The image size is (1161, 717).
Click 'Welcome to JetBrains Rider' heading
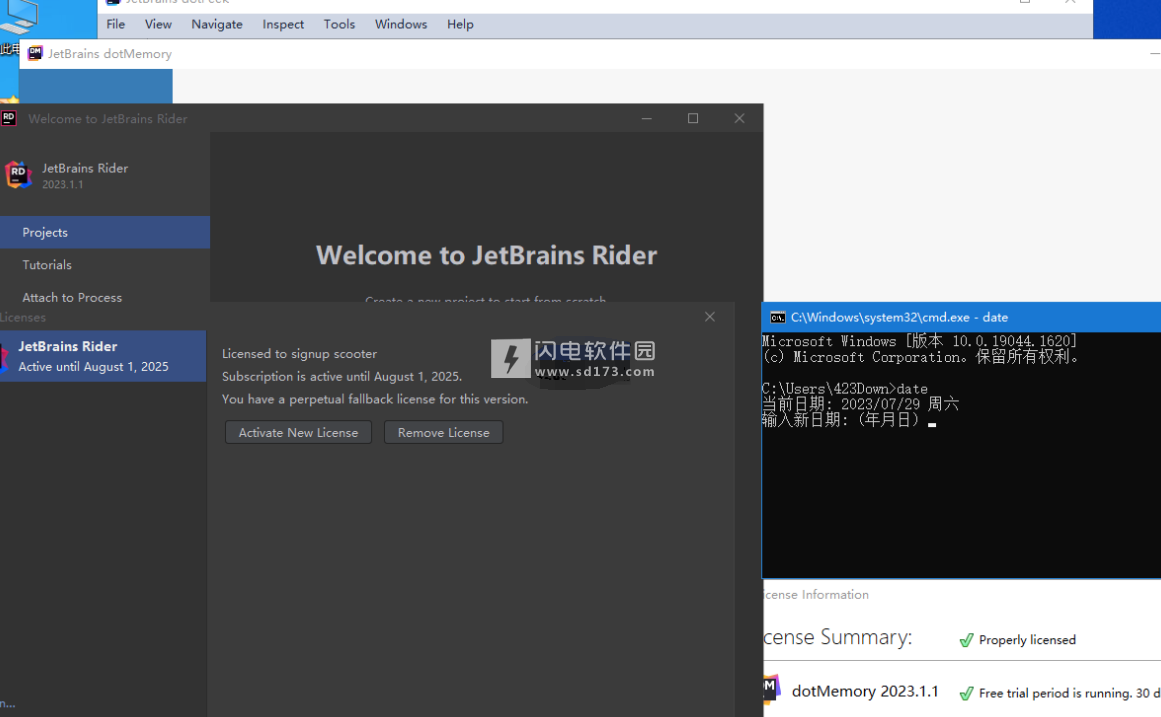click(x=486, y=255)
